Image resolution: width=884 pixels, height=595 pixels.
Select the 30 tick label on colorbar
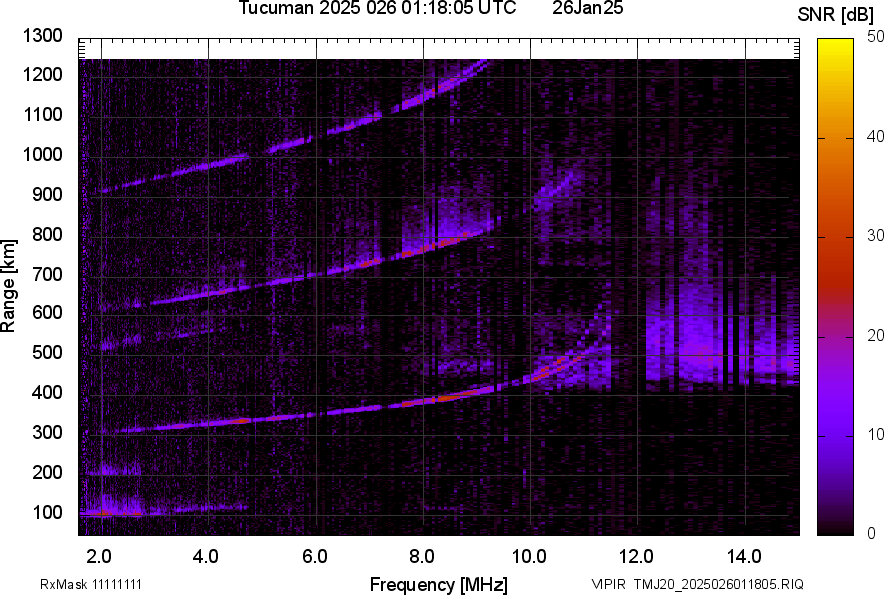[x=876, y=236]
